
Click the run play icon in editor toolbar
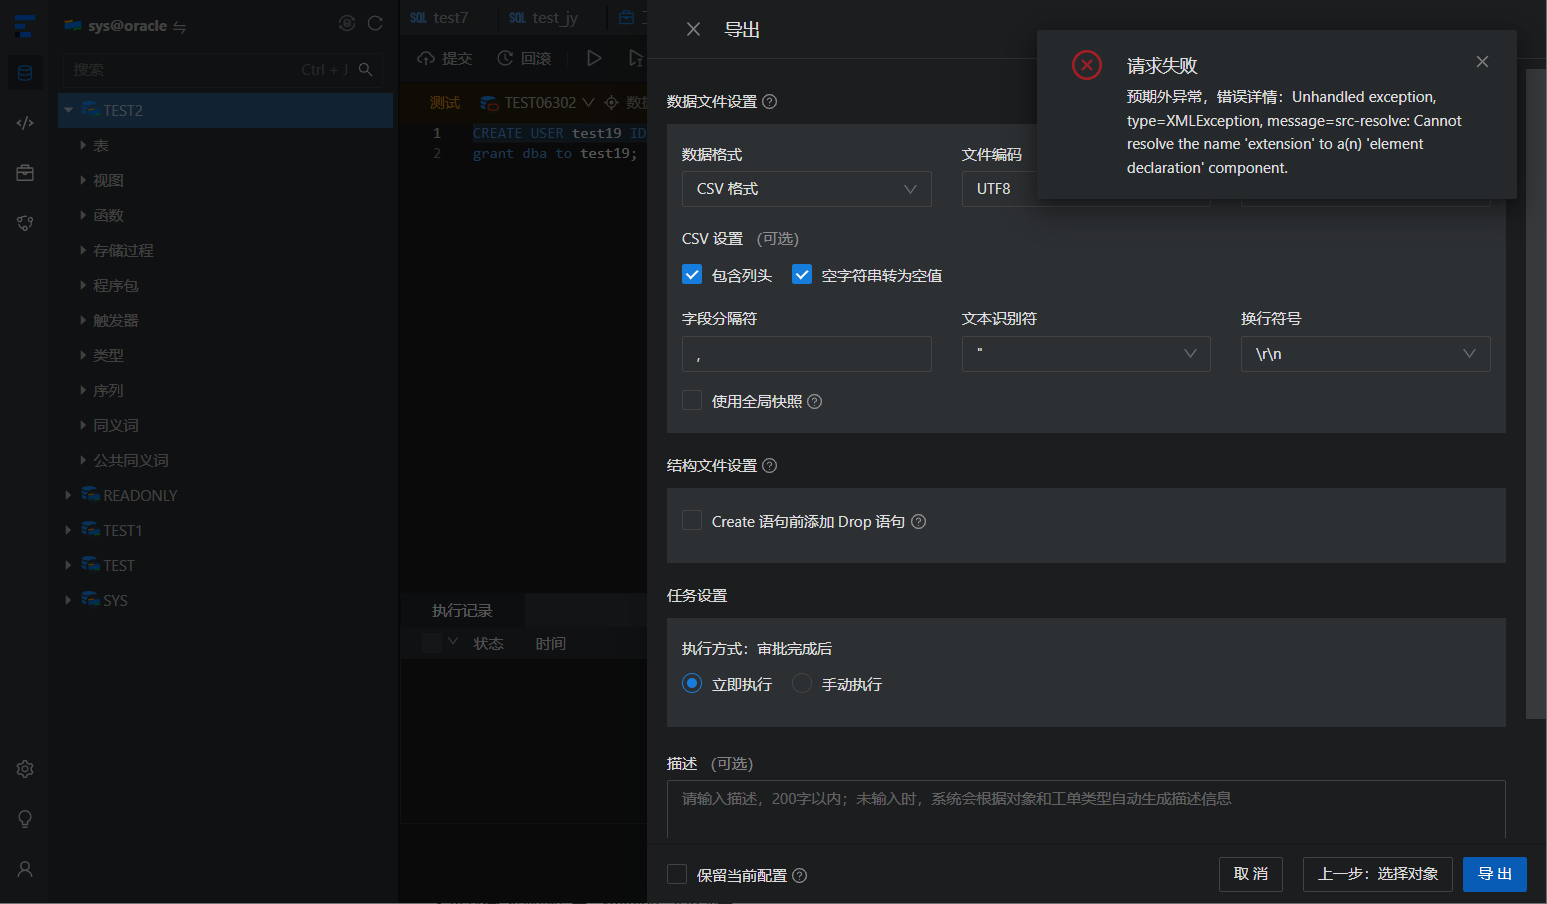(594, 58)
